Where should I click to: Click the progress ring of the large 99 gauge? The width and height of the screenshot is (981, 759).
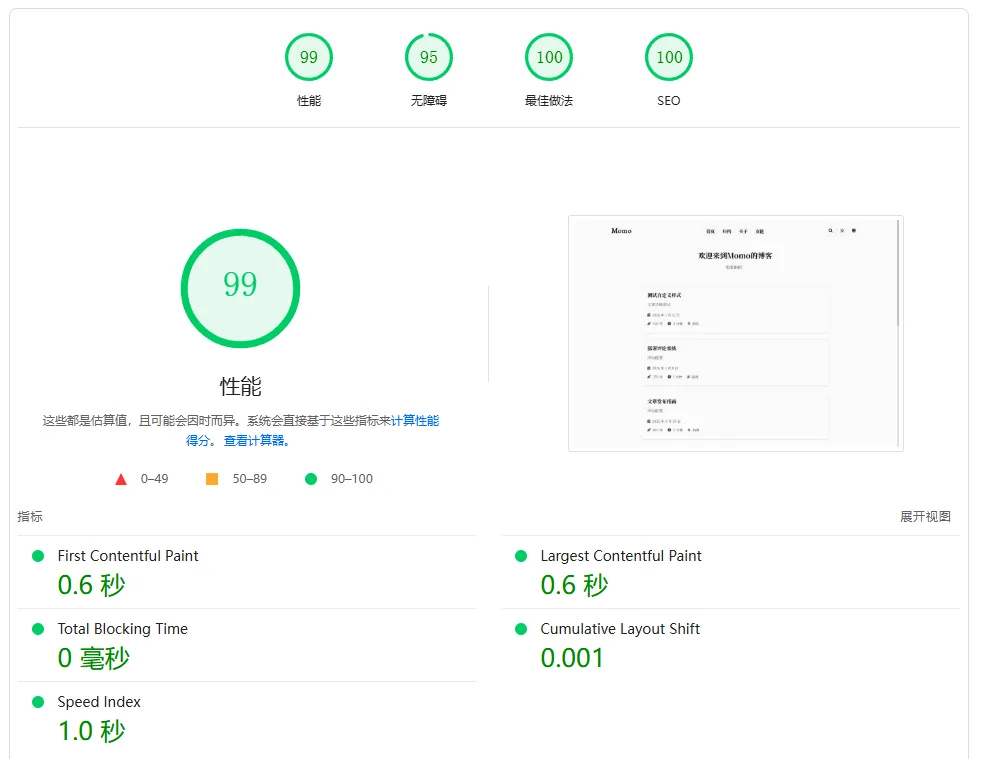click(240, 234)
